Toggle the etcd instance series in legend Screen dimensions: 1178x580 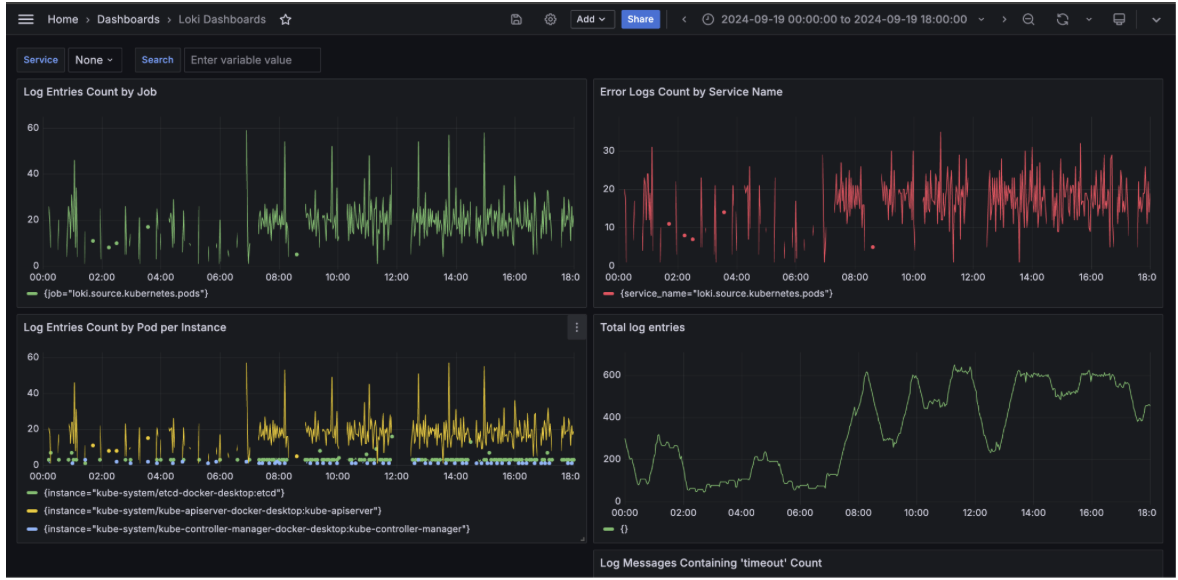[160, 493]
